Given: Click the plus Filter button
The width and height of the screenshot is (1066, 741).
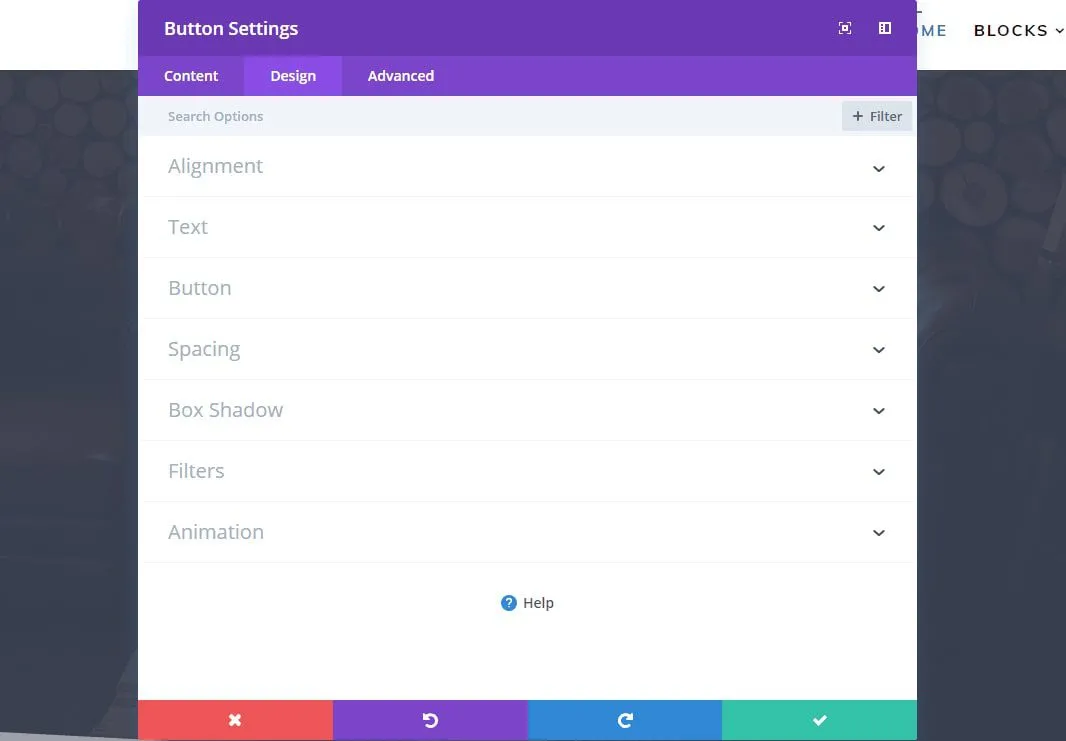Looking at the screenshot, I should (877, 116).
